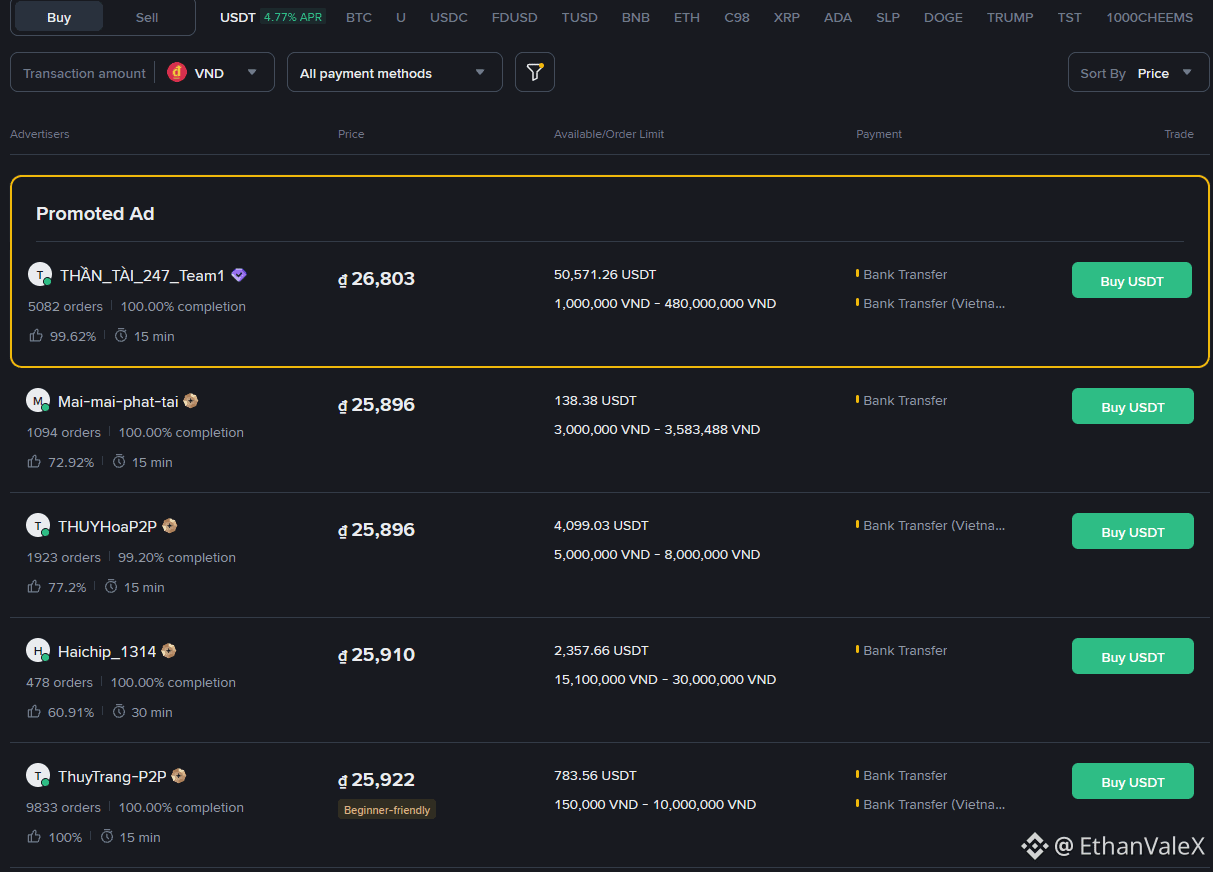The height and width of the screenshot is (872, 1213).
Task: Click Bank Transfer payment in Haichip_1314 row
Action: point(905,650)
